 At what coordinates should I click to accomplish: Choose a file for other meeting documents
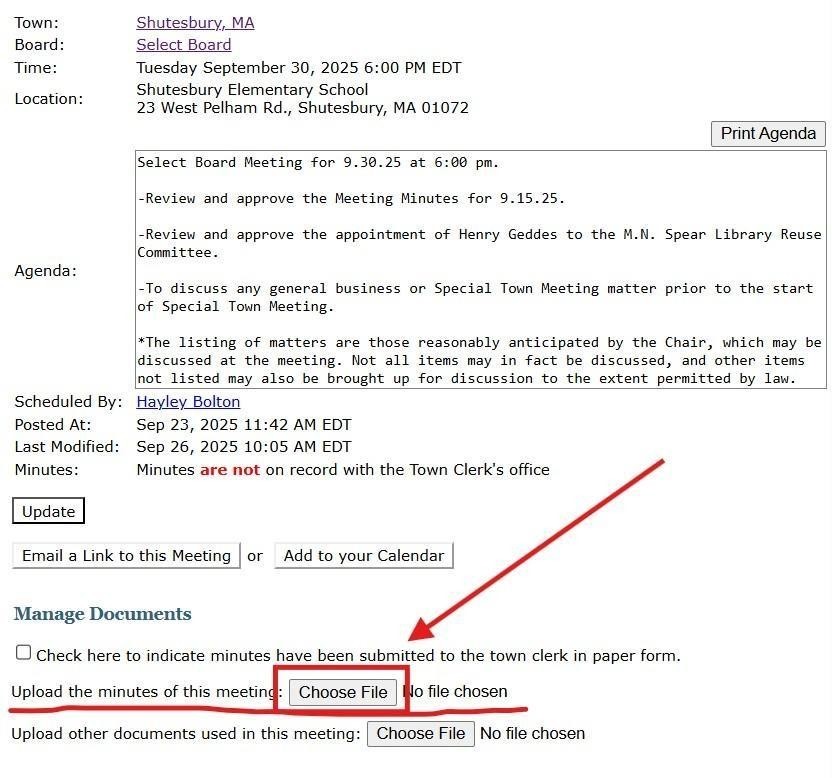click(420, 733)
